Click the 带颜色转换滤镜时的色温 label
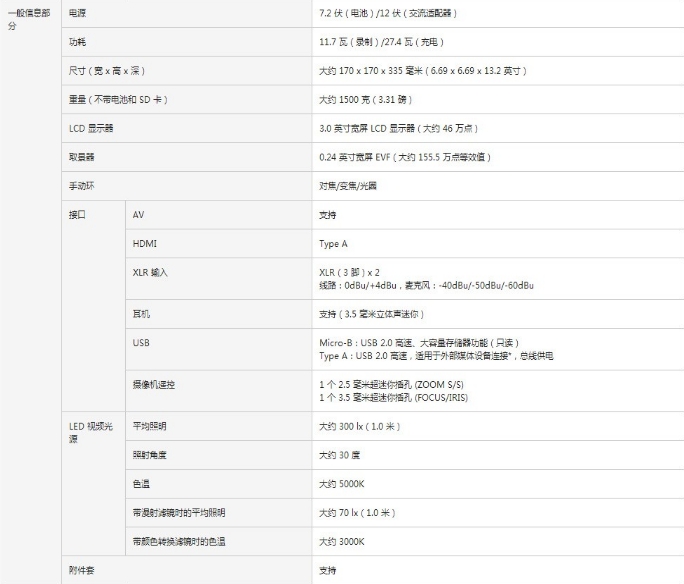 click(x=179, y=542)
